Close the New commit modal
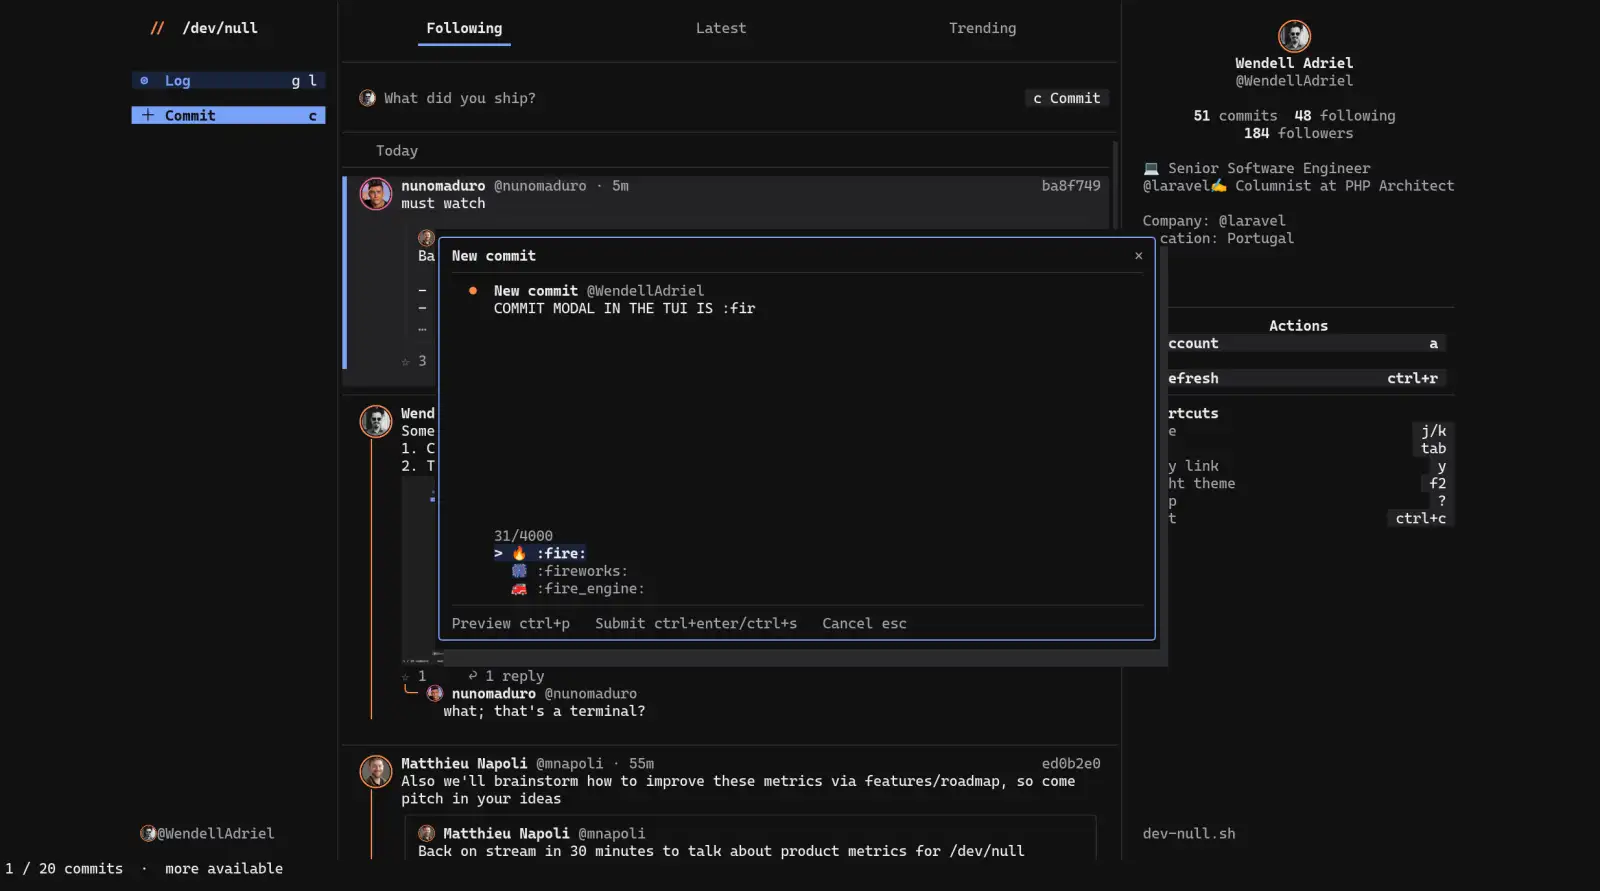1600x891 pixels. point(1138,256)
